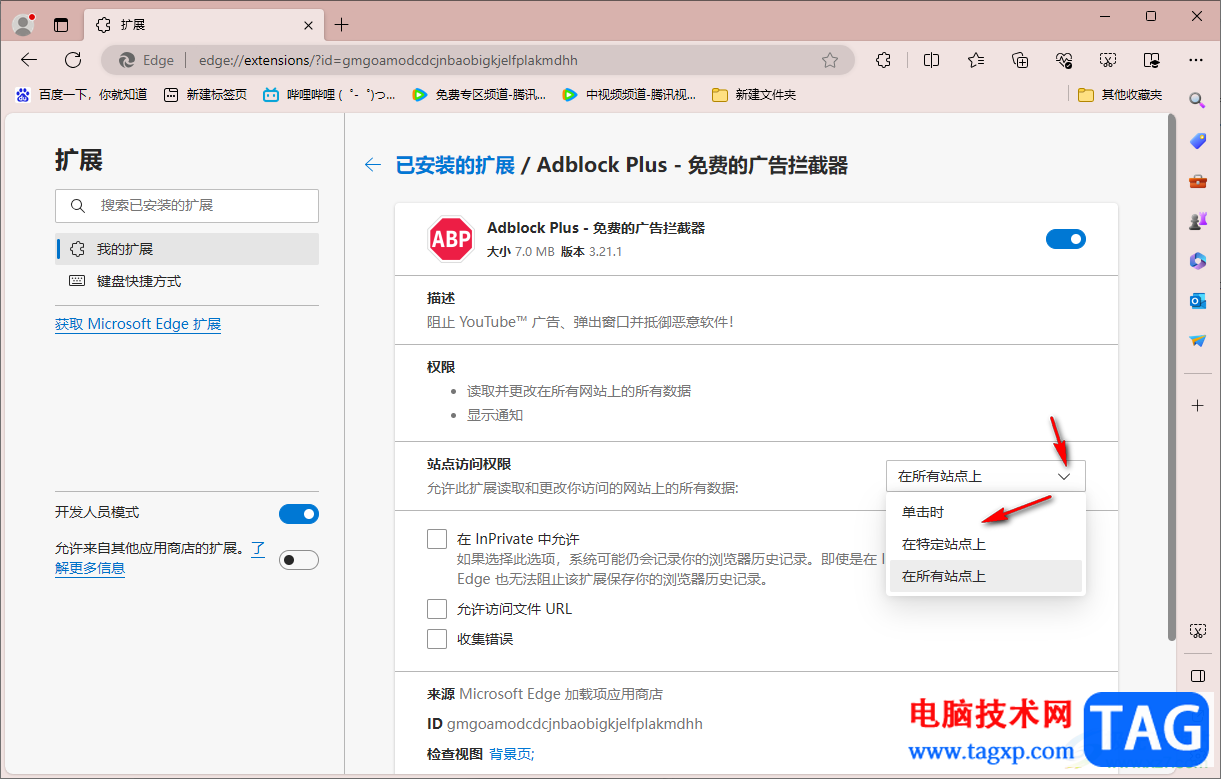Click the 版本 3.21.1 text
The width and height of the screenshot is (1221, 779).
591,252
